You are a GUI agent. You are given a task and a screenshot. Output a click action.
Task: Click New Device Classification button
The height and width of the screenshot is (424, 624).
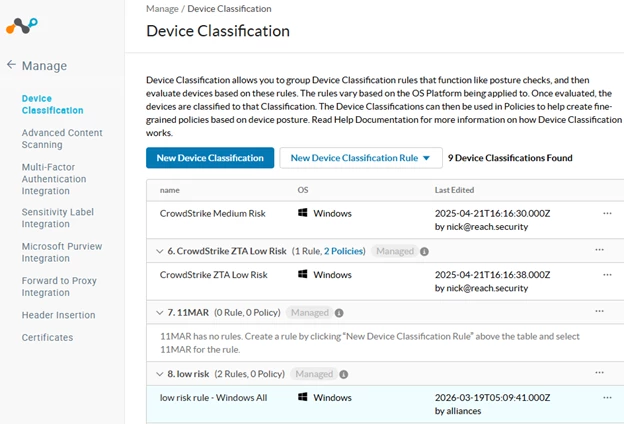point(210,158)
